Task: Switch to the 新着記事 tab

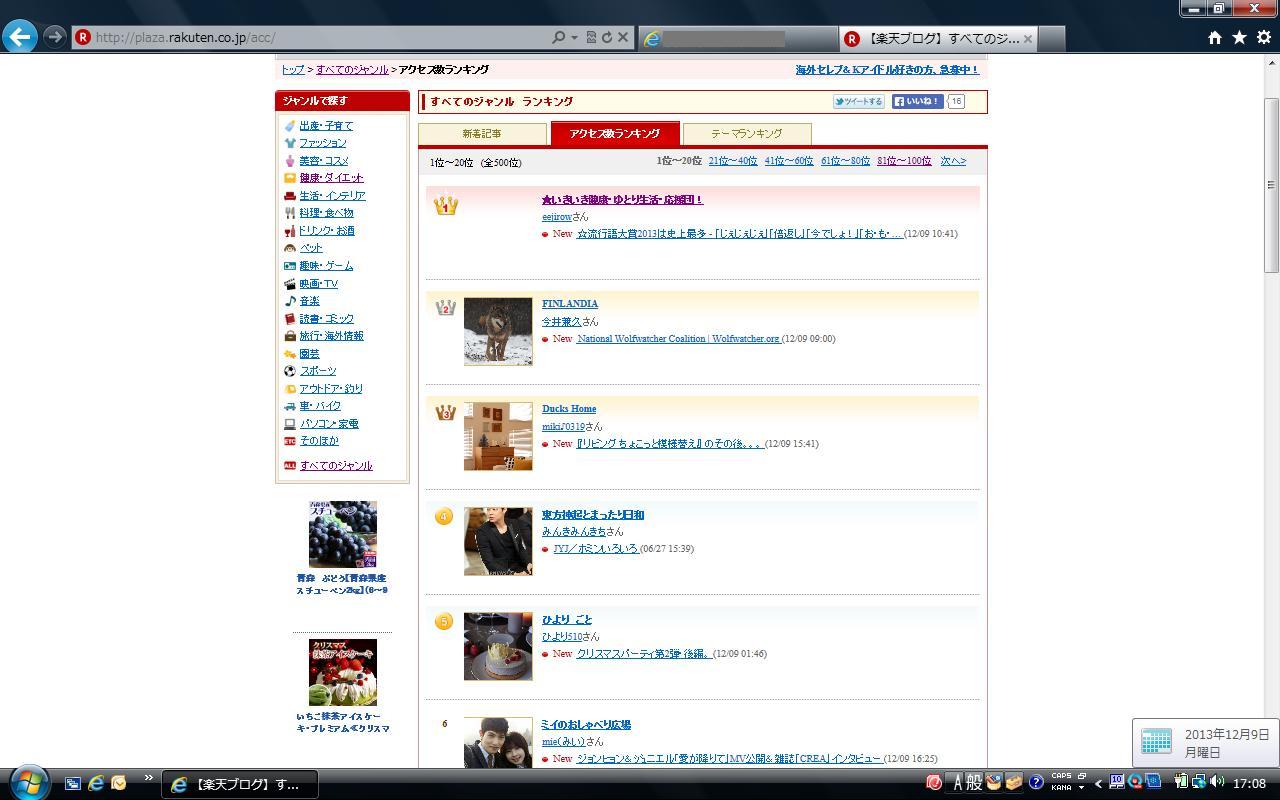Action: click(x=482, y=134)
